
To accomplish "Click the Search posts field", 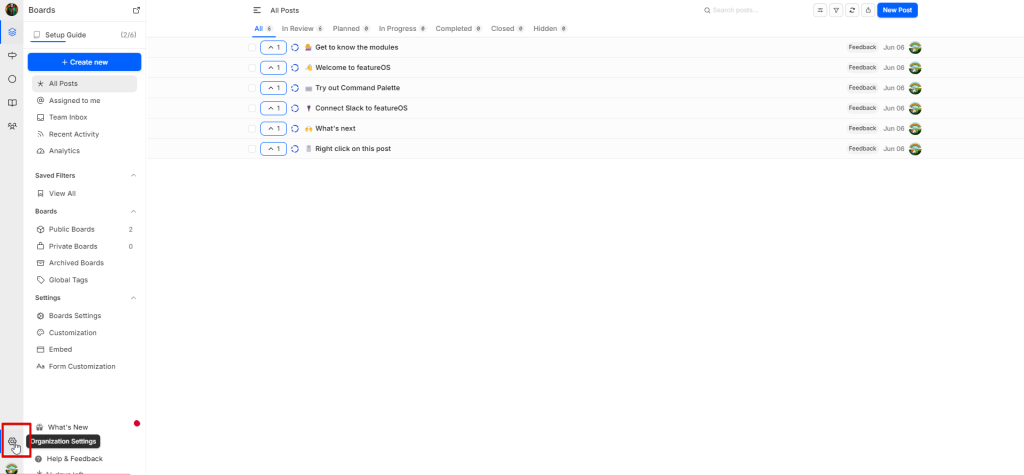I will point(755,10).
